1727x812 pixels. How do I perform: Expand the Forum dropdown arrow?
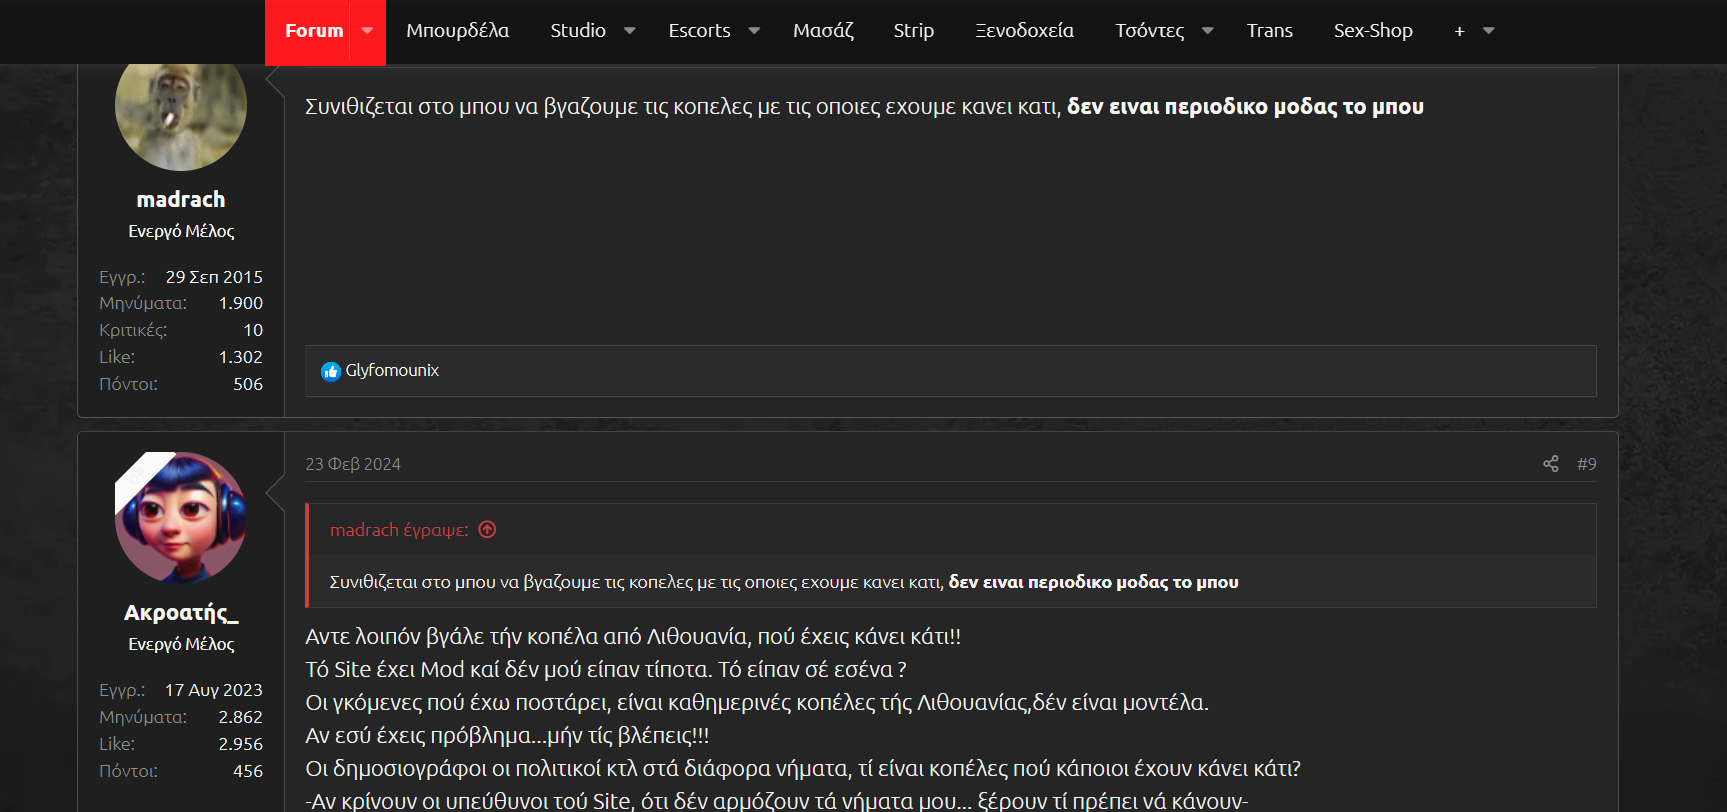pyautogui.click(x=367, y=31)
